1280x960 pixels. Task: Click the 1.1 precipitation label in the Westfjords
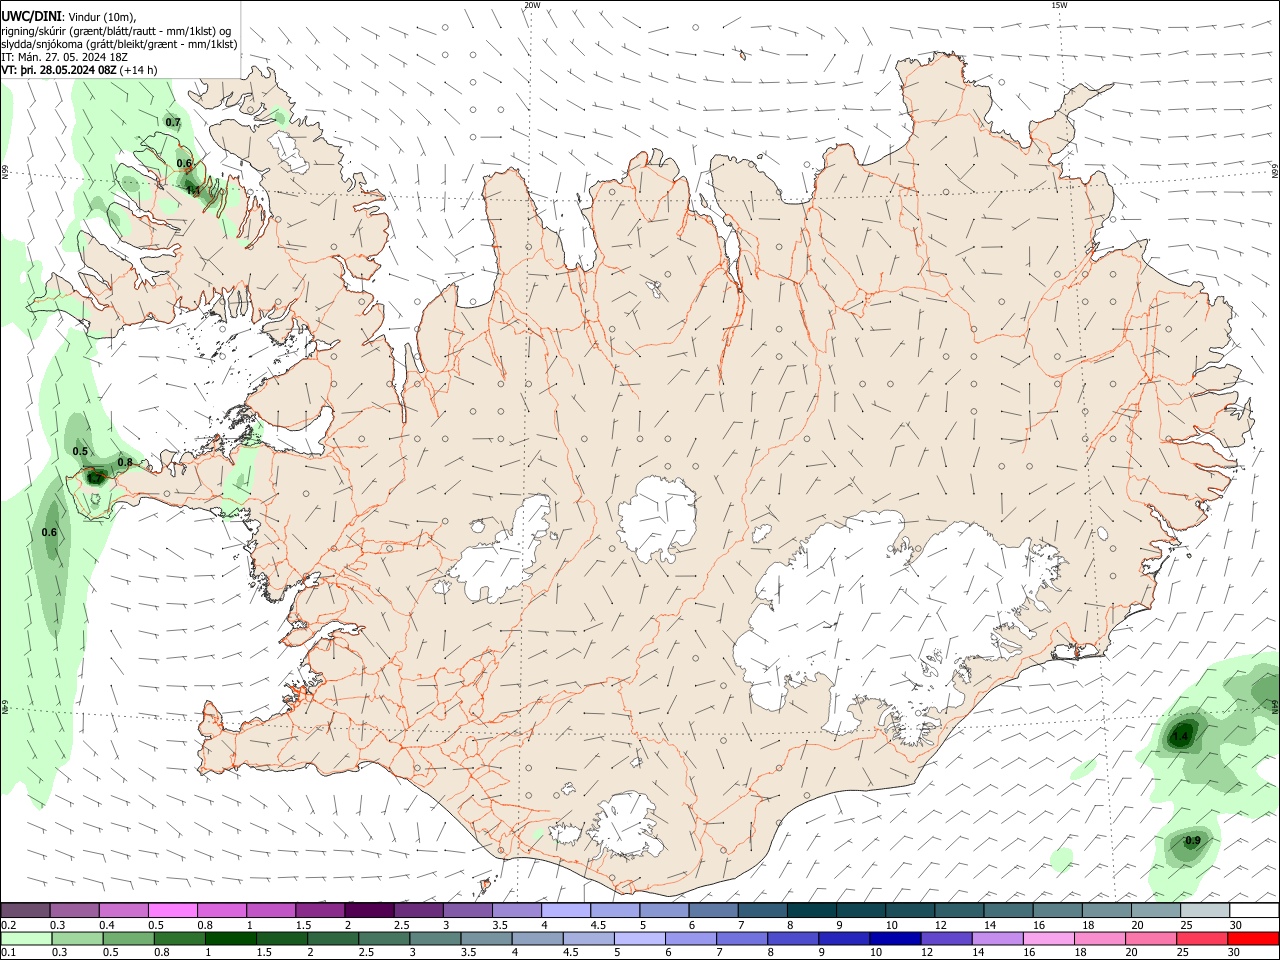click(x=193, y=190)
